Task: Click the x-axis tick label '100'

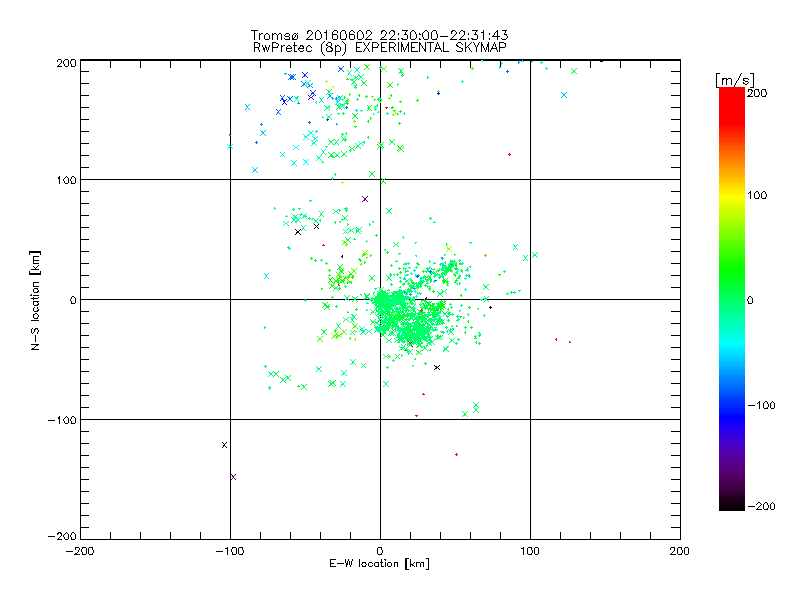Action: pyautogui.click(x=530, y=551)
